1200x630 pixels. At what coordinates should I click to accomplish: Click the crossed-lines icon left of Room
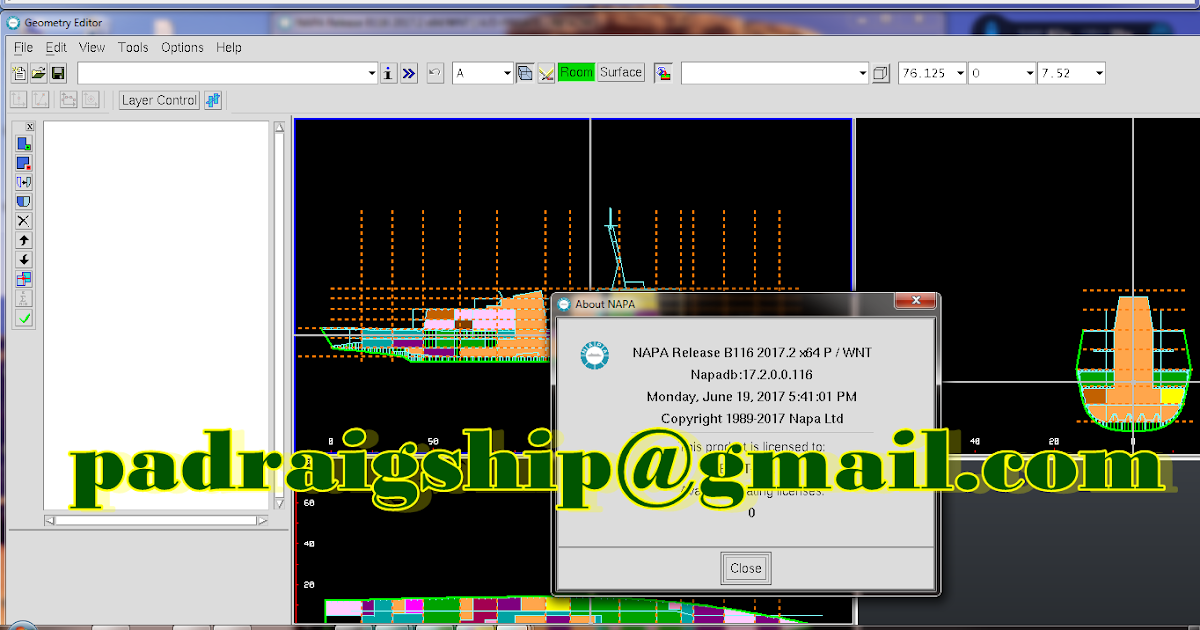point(546,73)
